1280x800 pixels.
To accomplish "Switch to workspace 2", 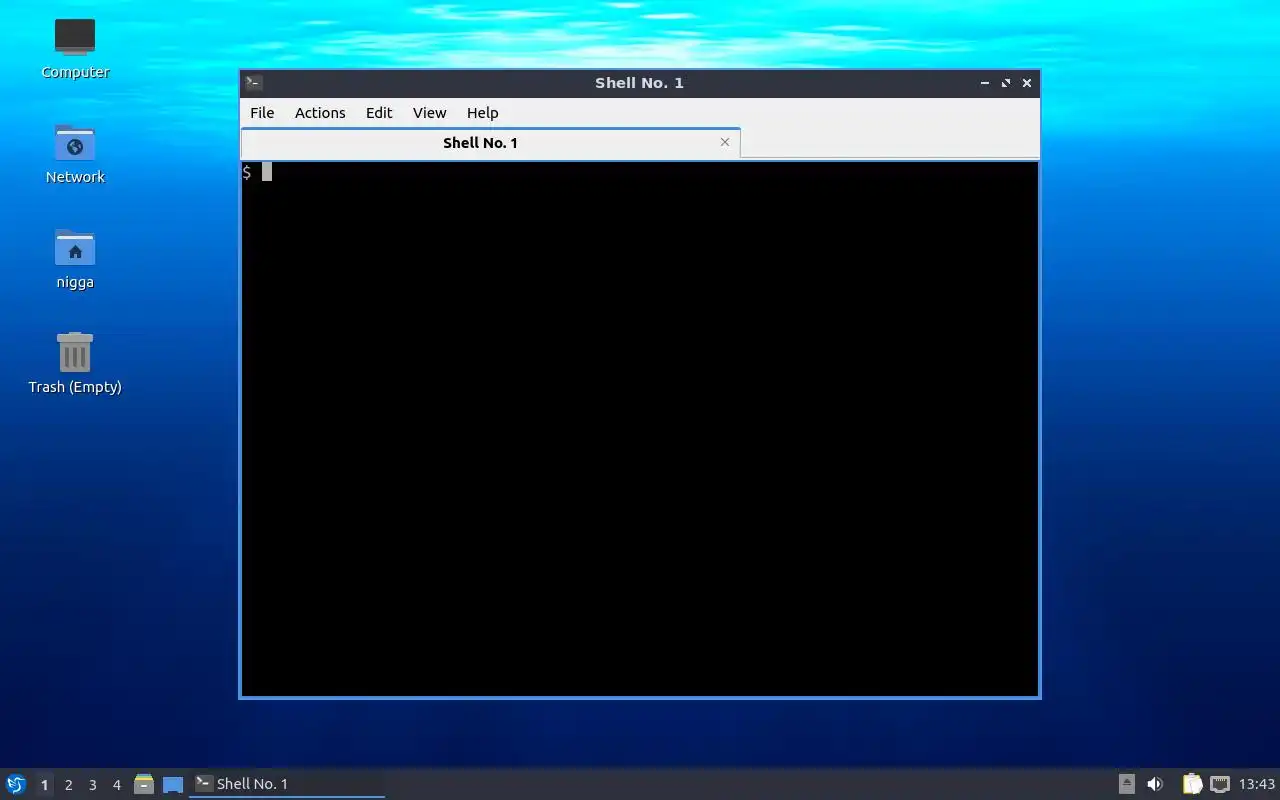I will pyautogui.click(x=68, y=785).
